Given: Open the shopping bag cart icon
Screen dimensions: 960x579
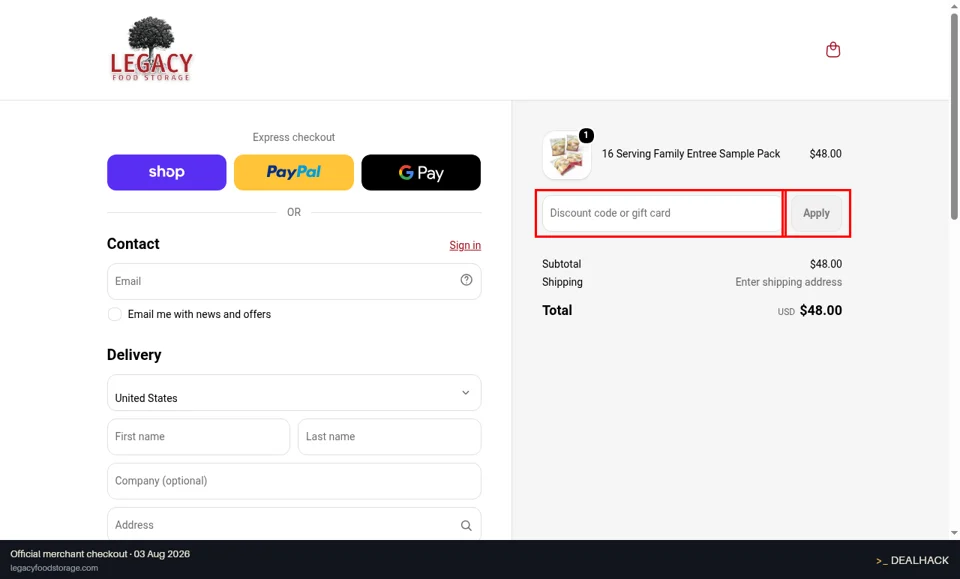Looking at the screenshot, I should pos(833,50).
